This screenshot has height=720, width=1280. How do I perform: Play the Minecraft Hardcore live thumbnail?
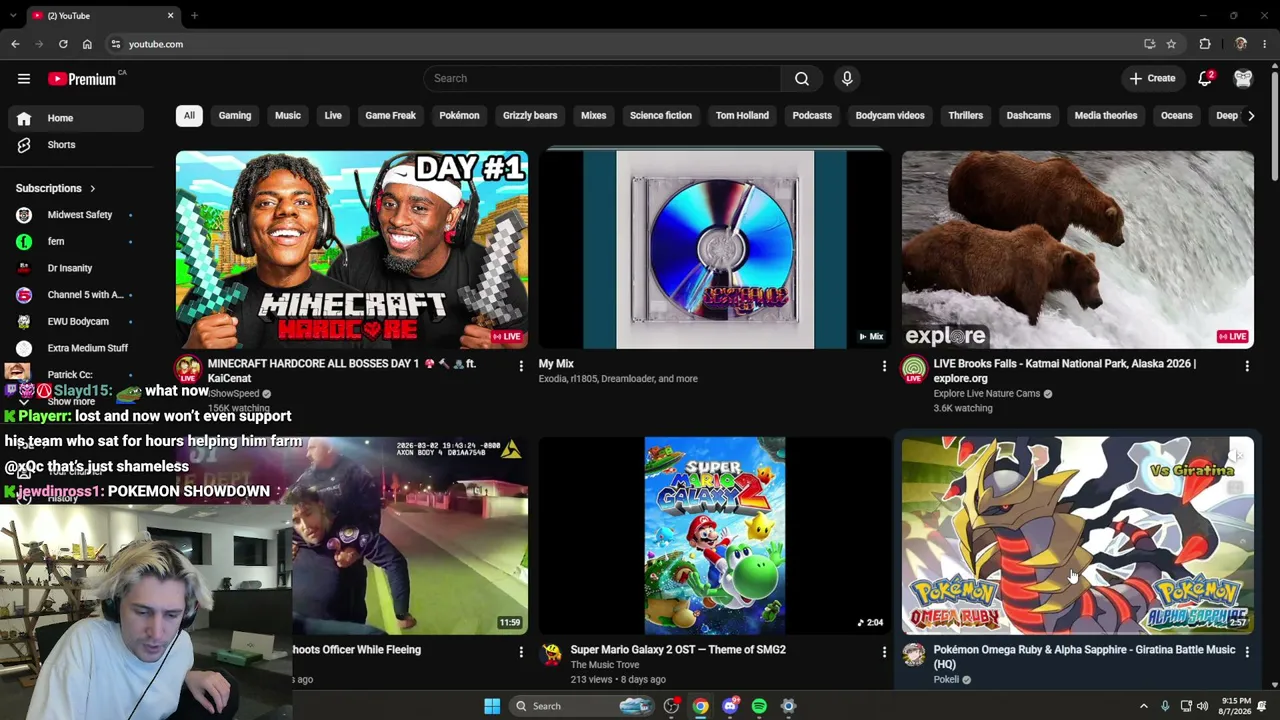[352, 250]
